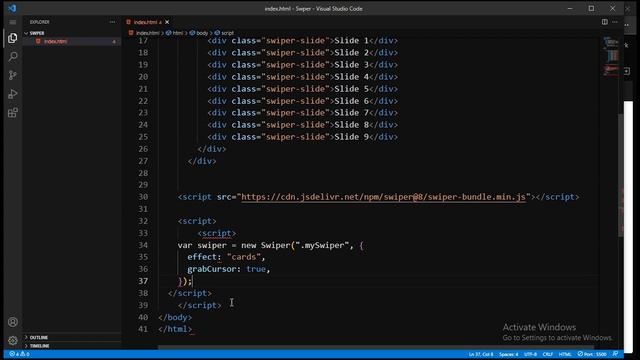Click index.html in the breadcrumb
The image size is (640, 360).
pos(147,33)
